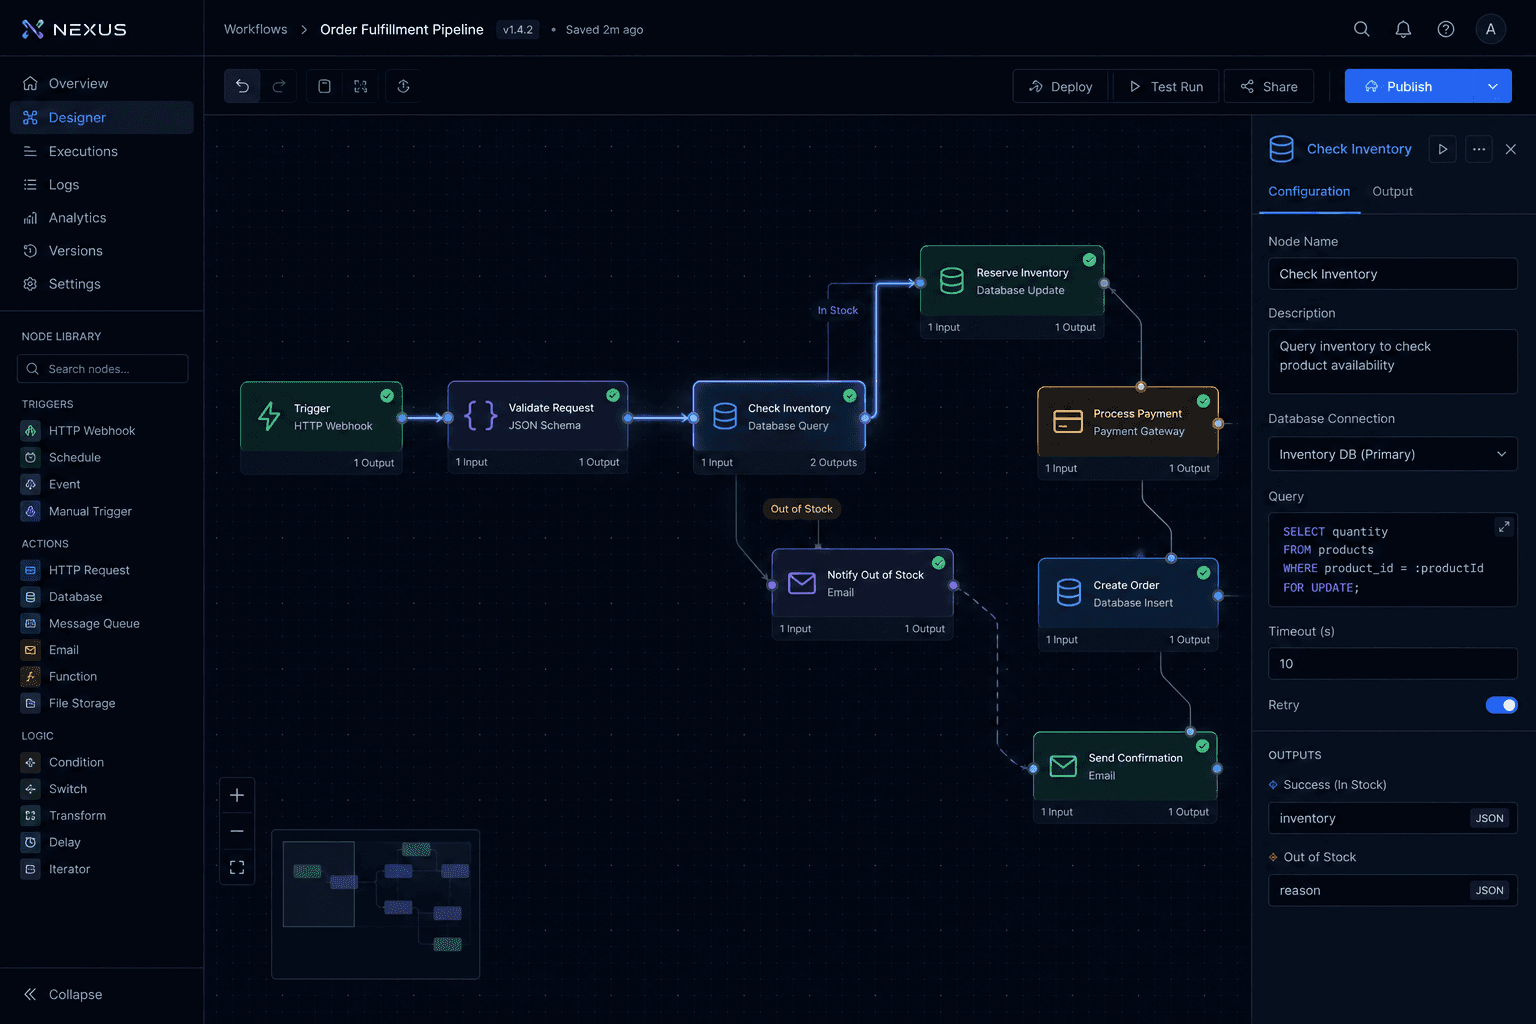Open the Configuration tab
Viewport: 1536px width, 1024px height.
1309,191
